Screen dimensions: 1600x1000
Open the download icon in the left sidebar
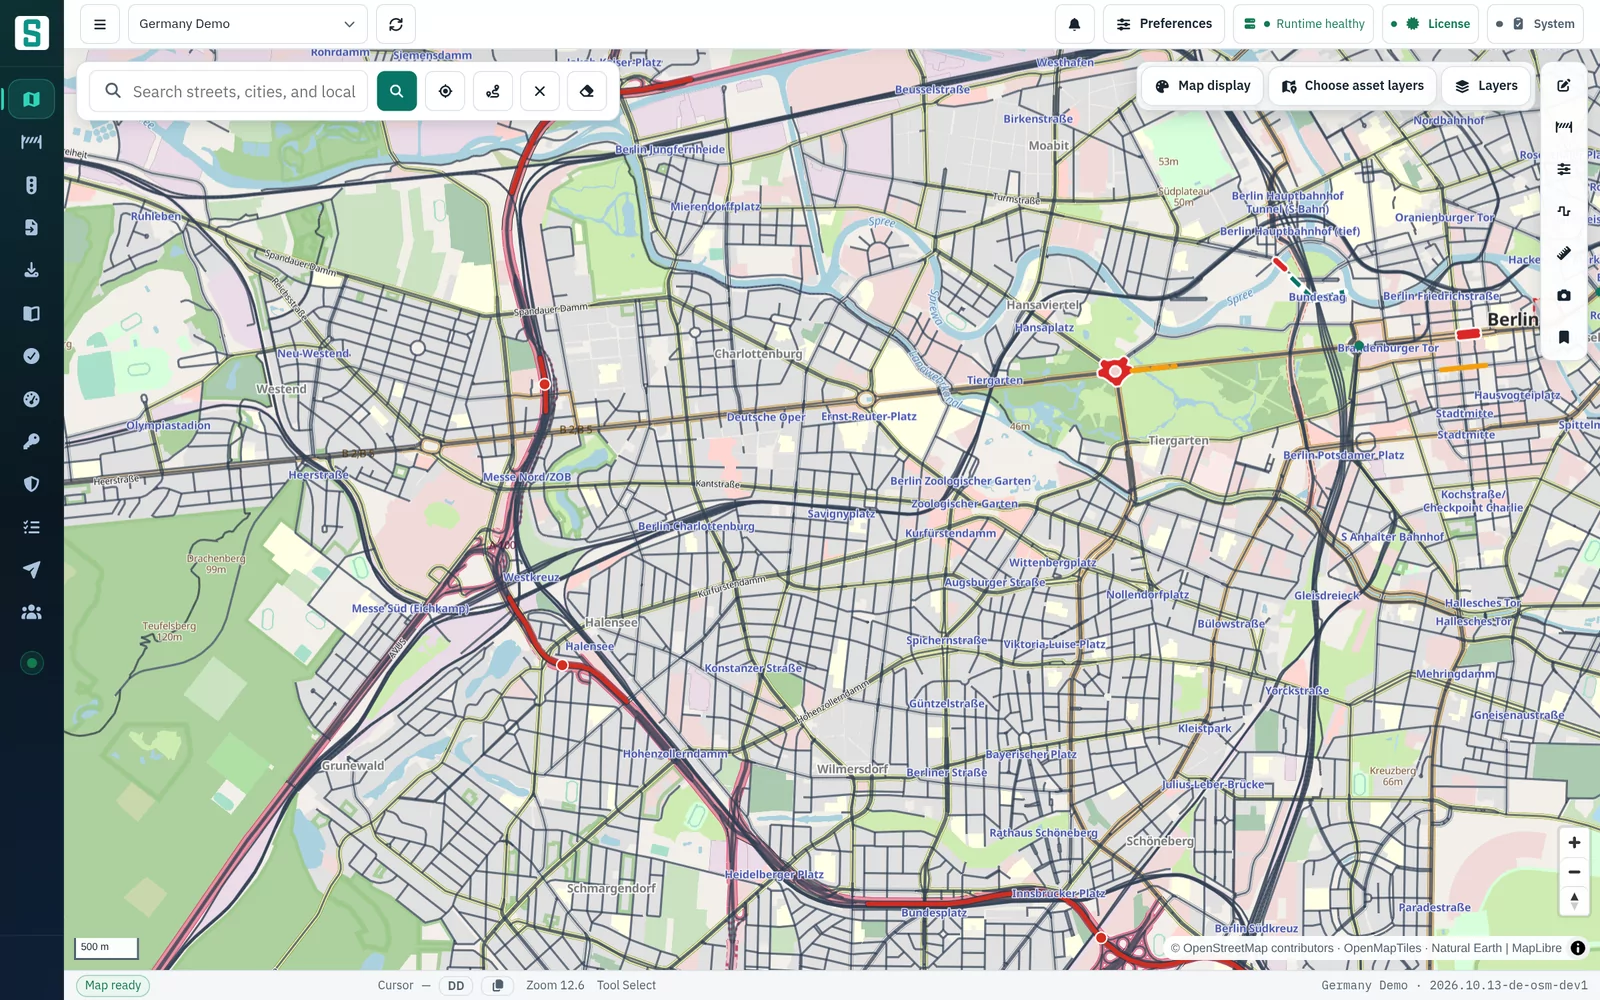tap(32, 270)
